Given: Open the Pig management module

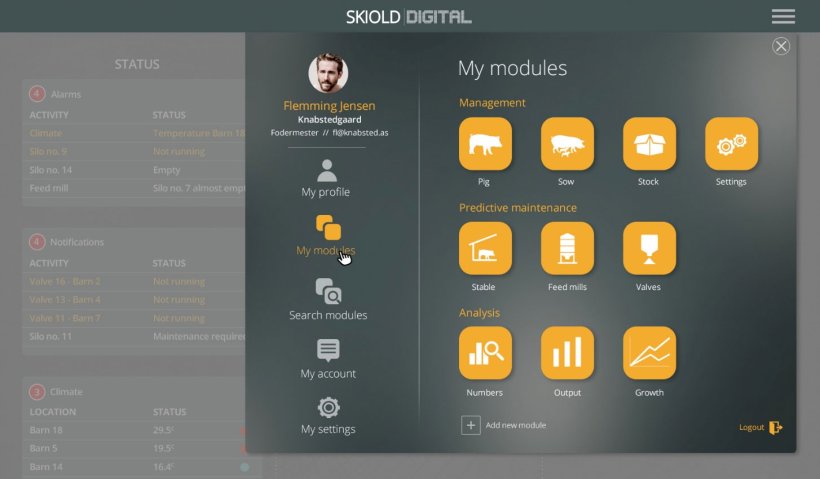Looking at the screenshot, I should tap(485, 144).
